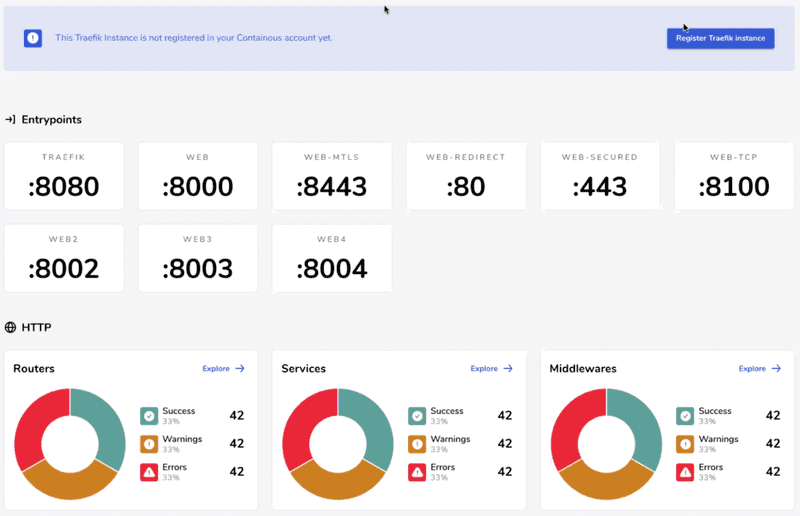Click the Routers panel title

pyautogui.click(x=34, y=368)
